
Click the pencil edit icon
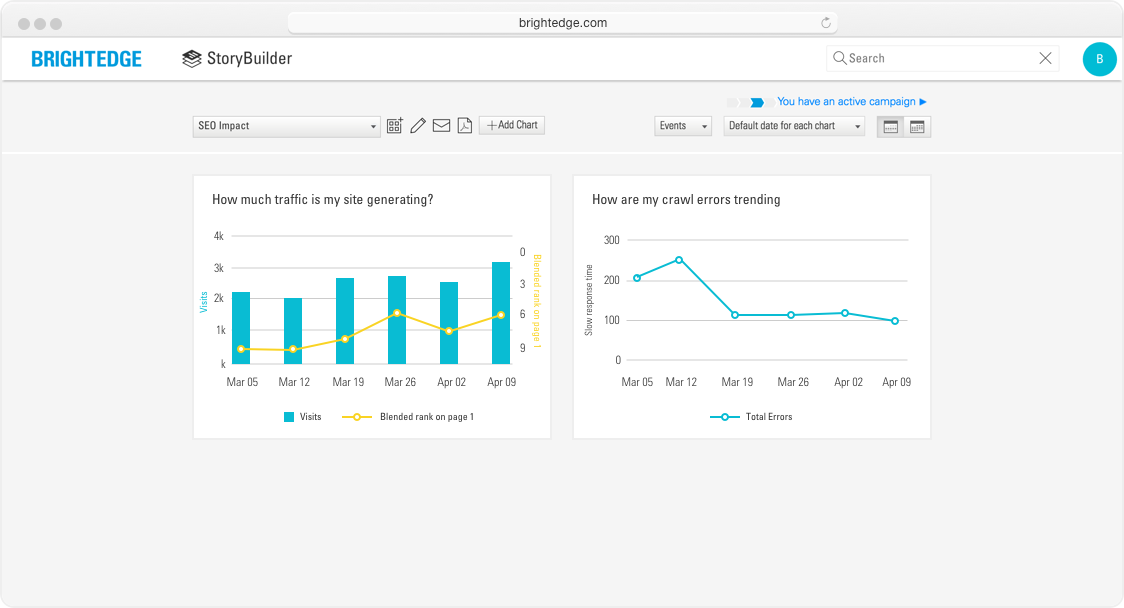click(418, 126)
